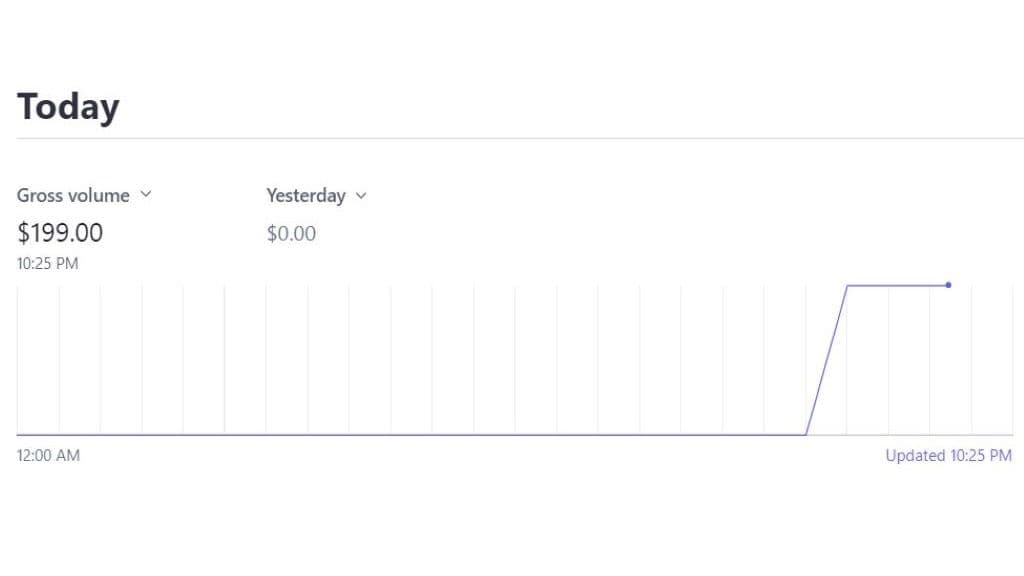Click the rising slope of the chart line
Screen dimensions: 1024x576
[x=827, y=360]
